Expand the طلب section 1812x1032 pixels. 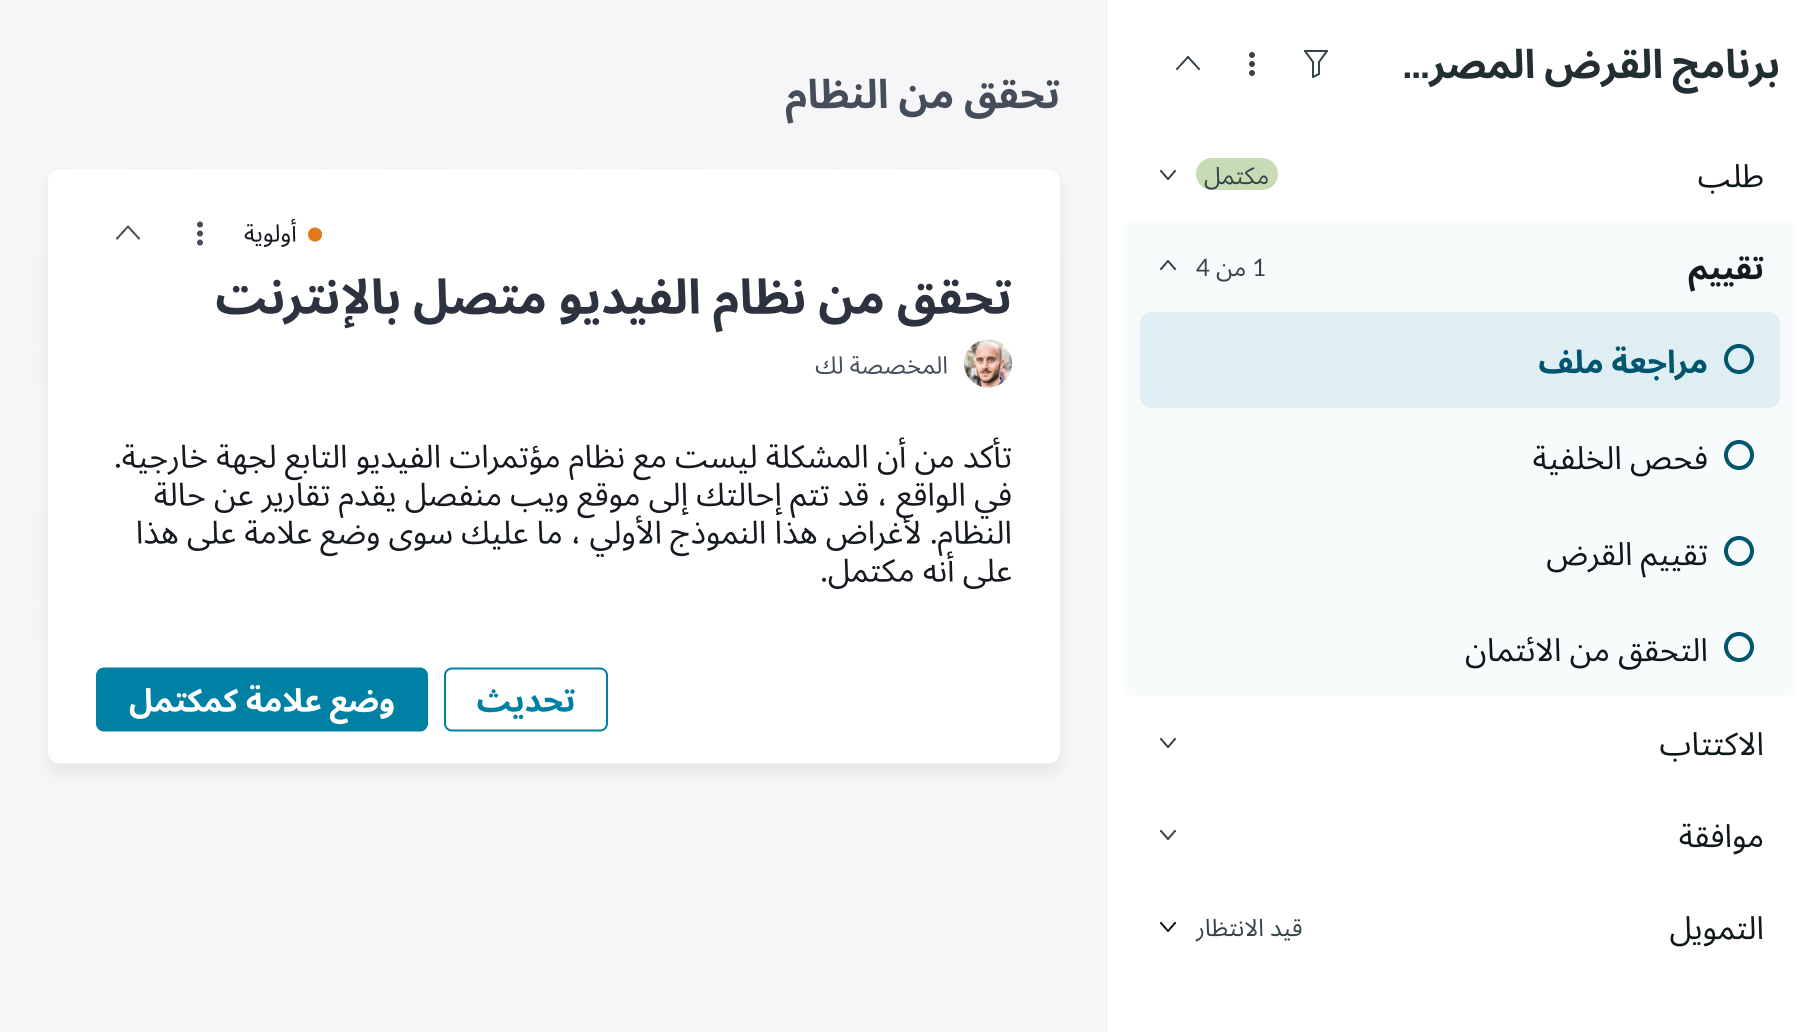point(1166,175)
